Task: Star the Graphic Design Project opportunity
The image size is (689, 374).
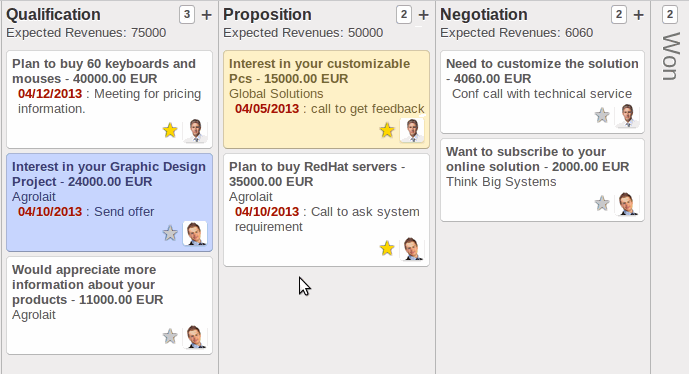Action: point(170,233)
